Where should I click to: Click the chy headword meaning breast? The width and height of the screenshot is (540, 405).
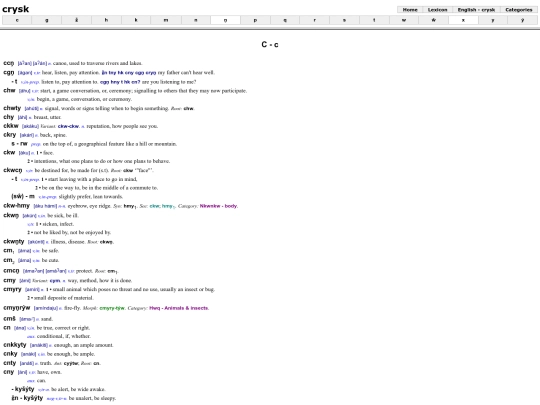(x=9, y=117)
